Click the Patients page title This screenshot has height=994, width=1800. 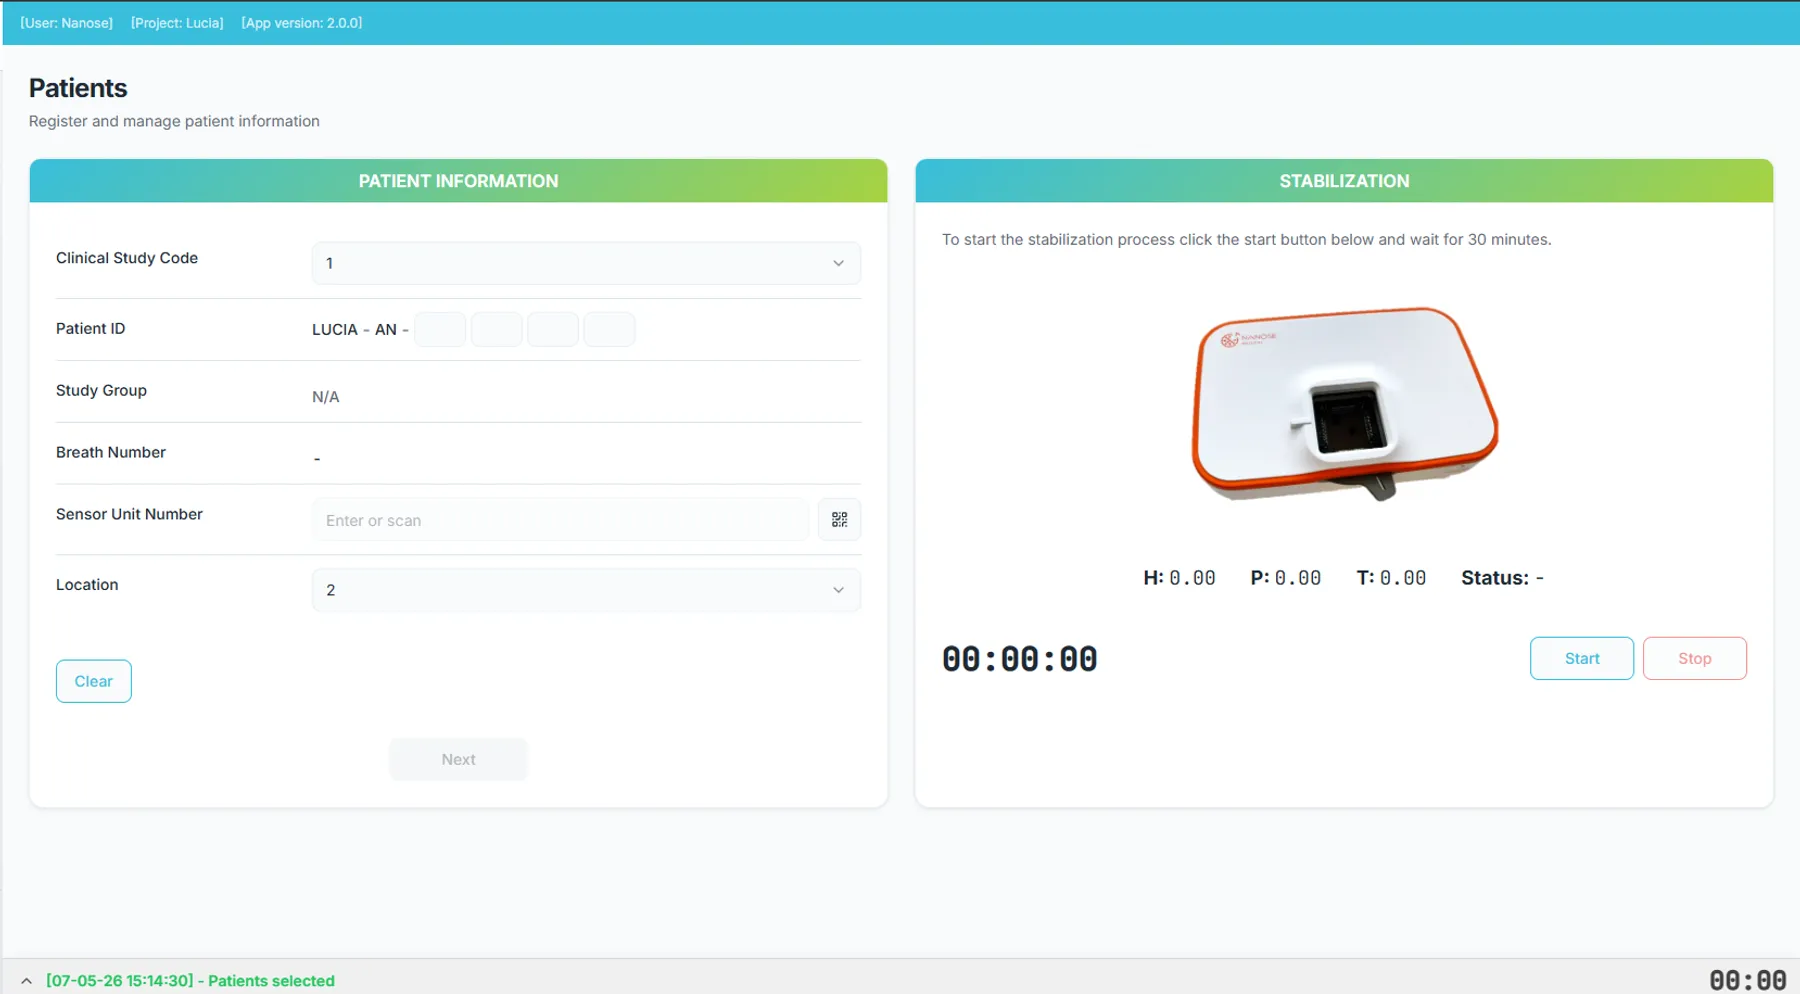coord(78,88)
